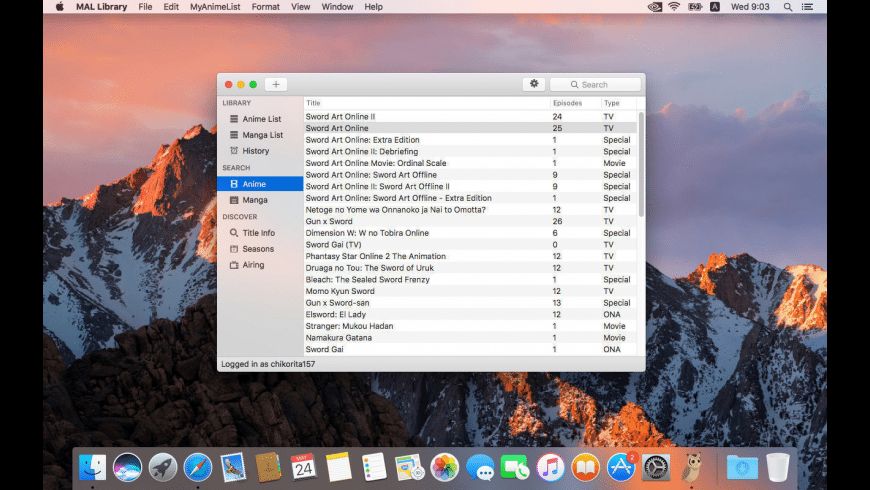Select Druaga no Tou: The Sword of Uruk

point(471,268)
